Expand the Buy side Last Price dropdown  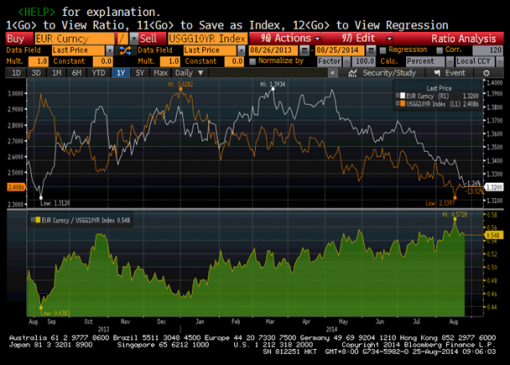(109, 50)
